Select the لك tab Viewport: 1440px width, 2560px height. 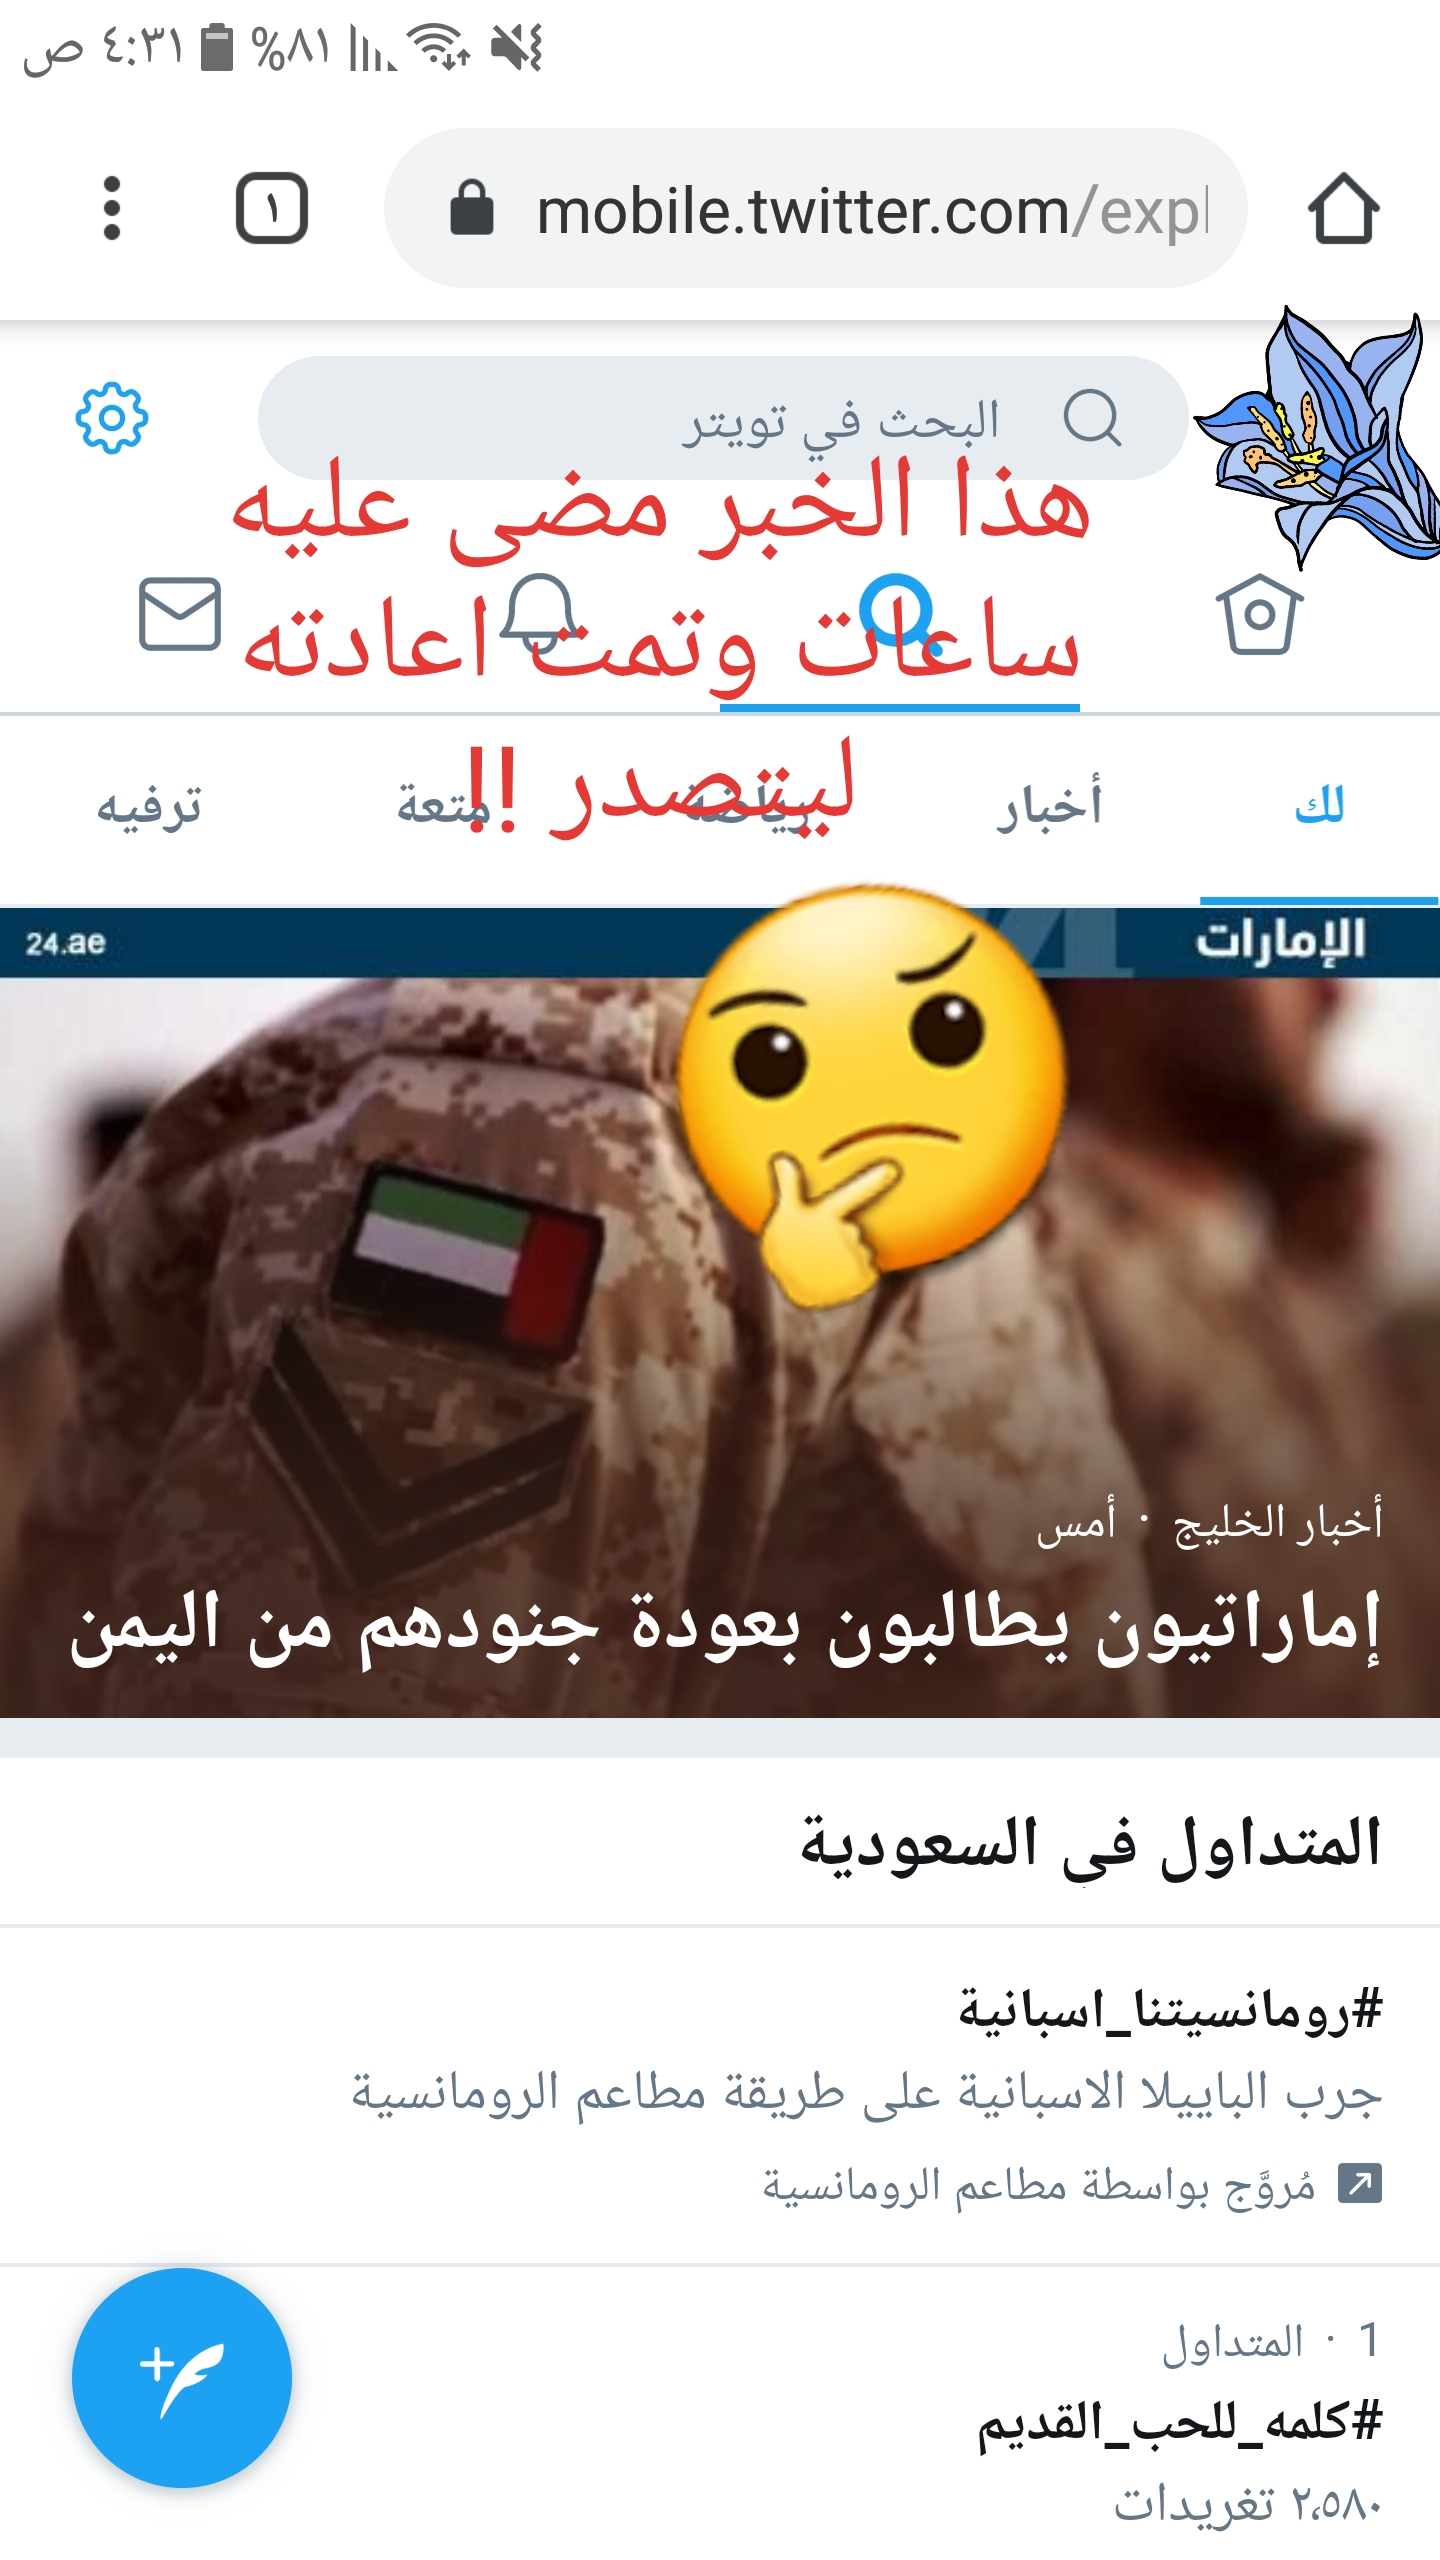(x=1319, y=806)
